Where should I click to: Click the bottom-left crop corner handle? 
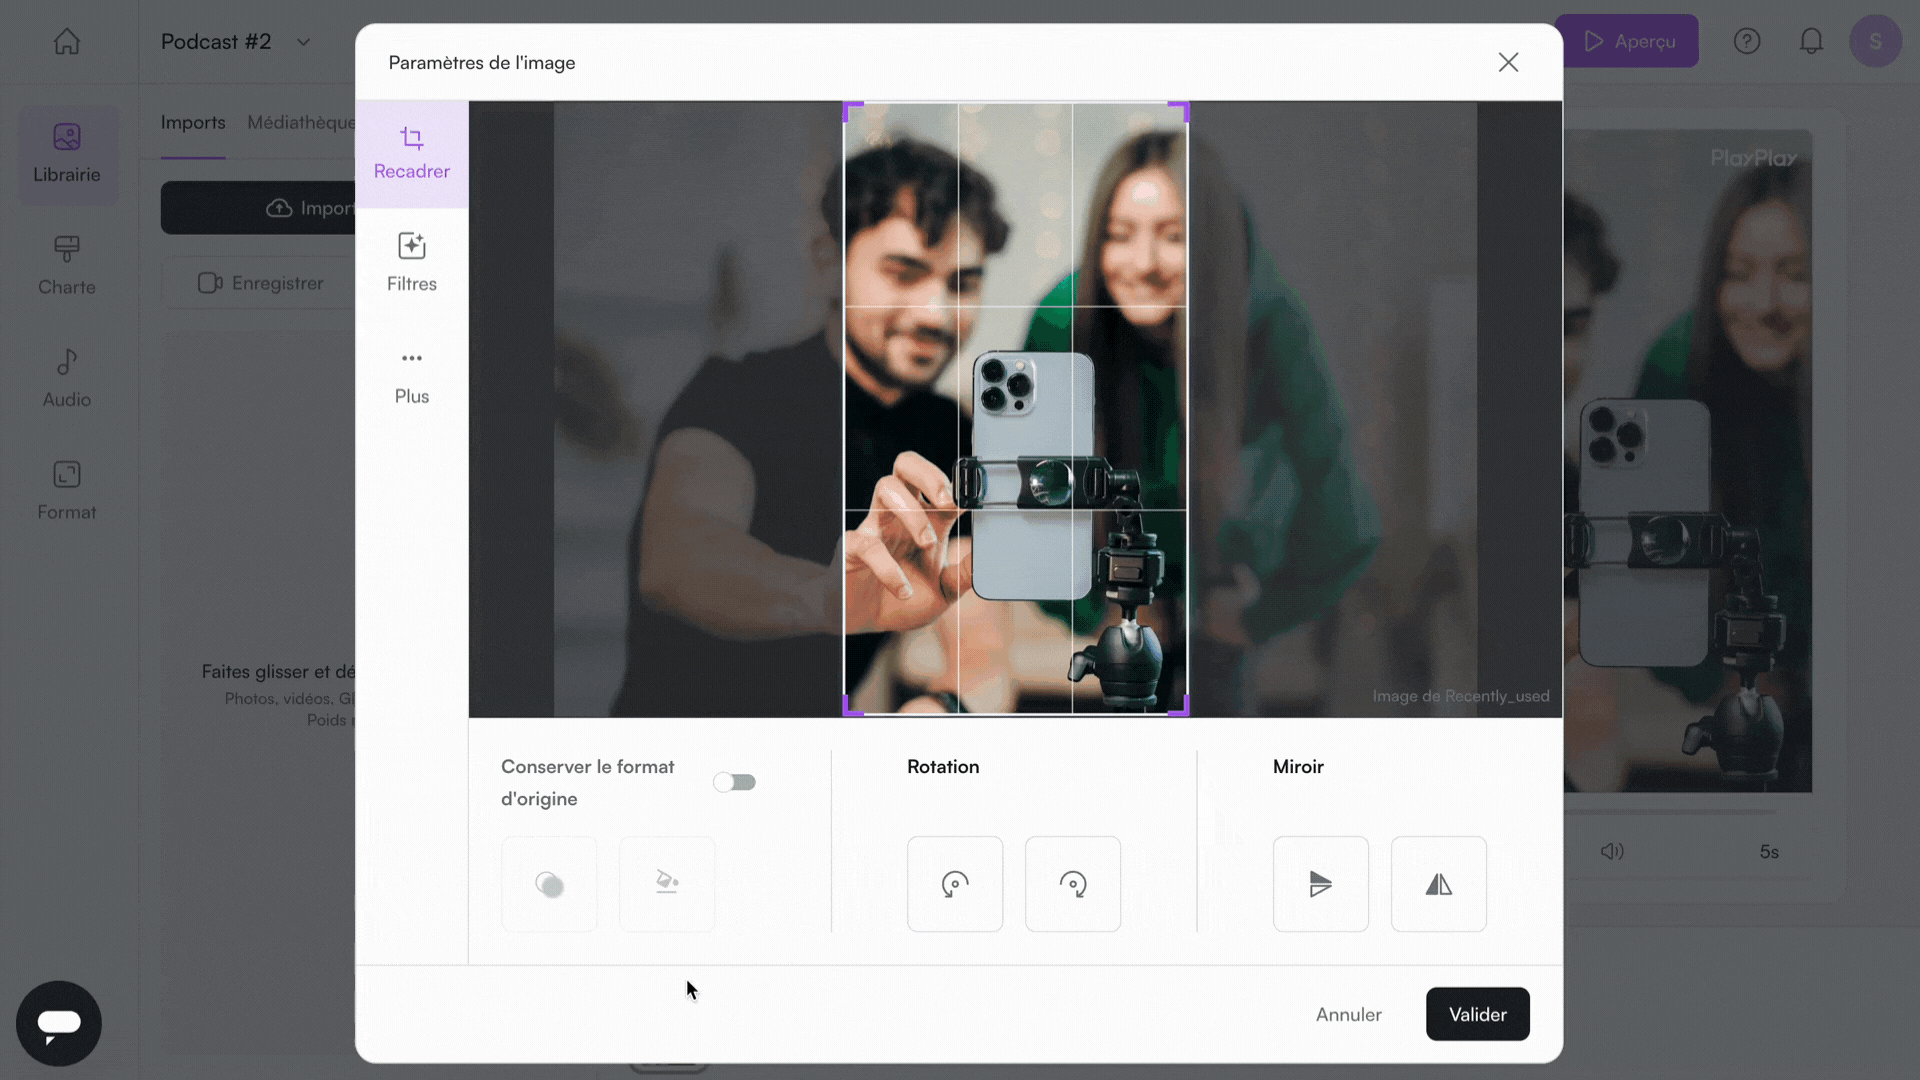[851, 708]
